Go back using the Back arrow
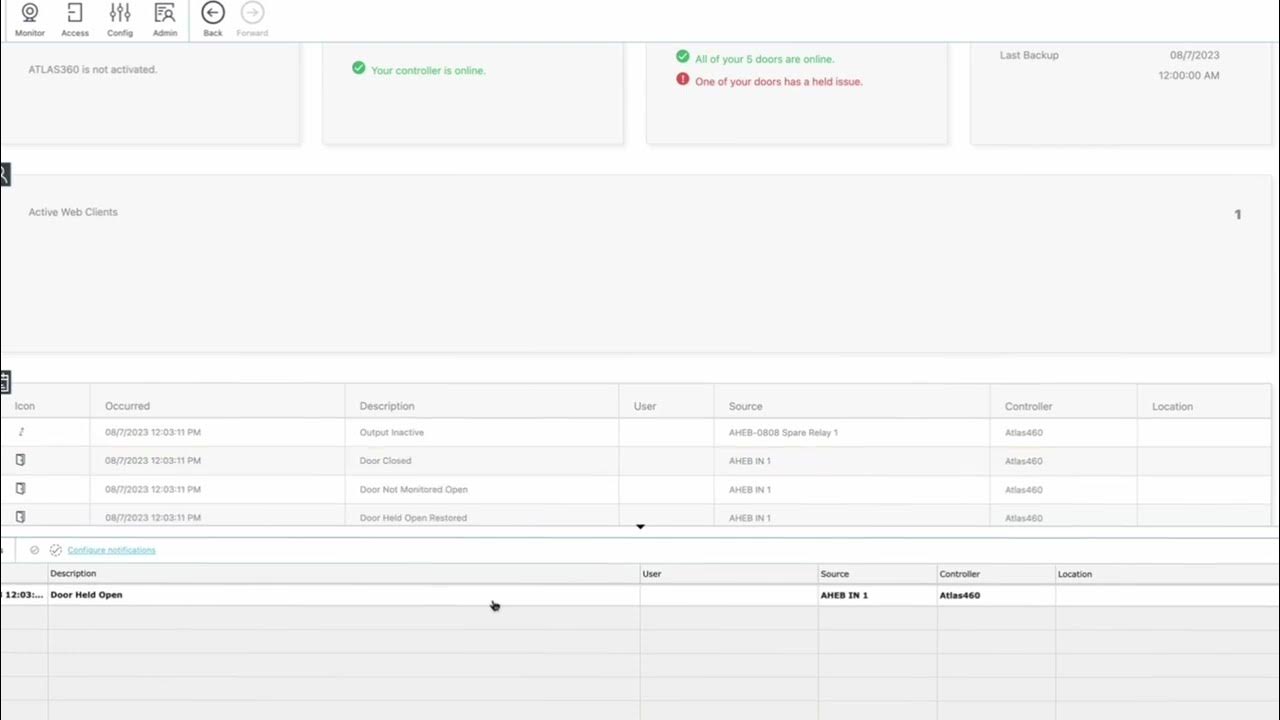Viewport: 1280px width, 720px height. coord(213,19)
